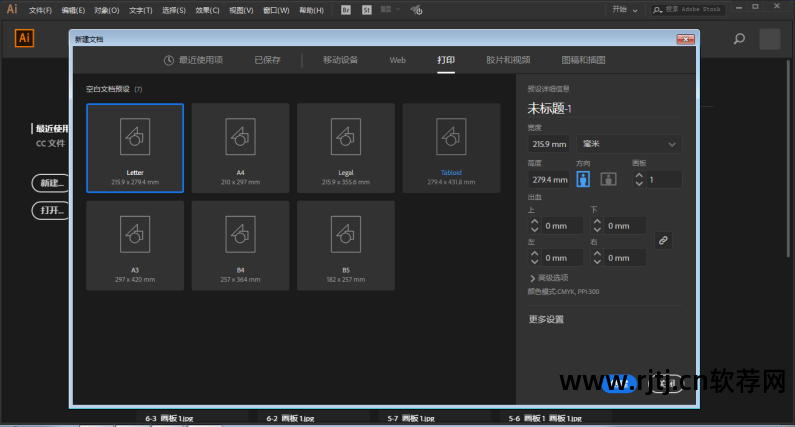The image size is (795, 427).
Task: Select the Letter preset thumbnail
Action: pos(135,148)
